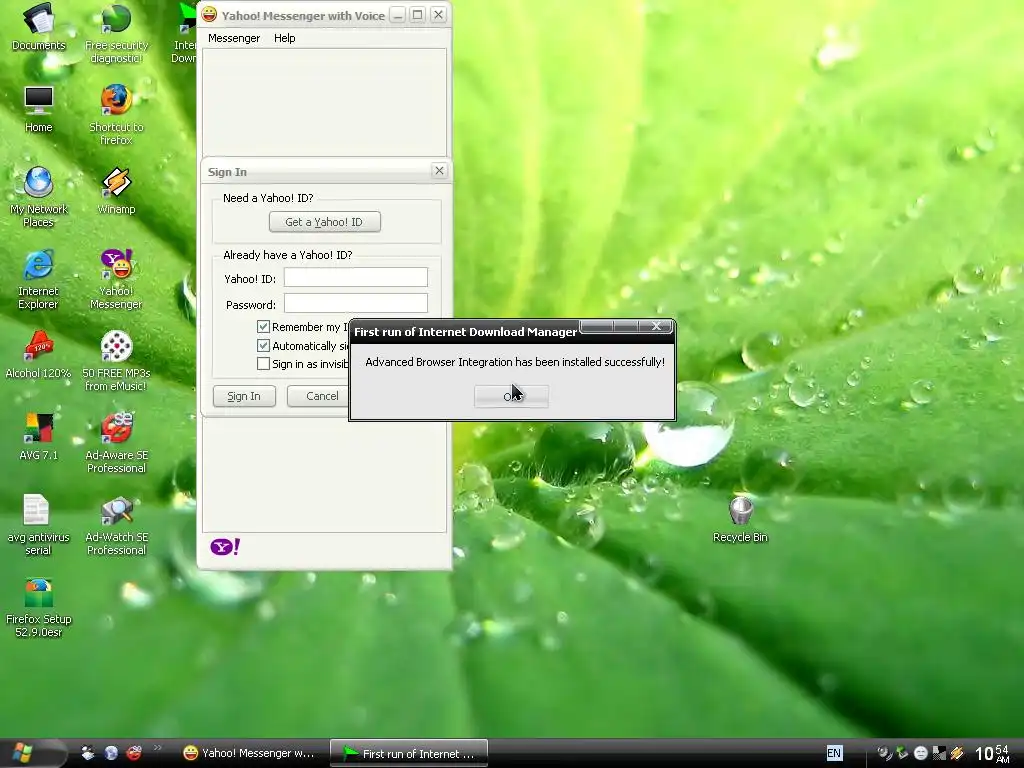
Task: Select the Home computer desktop icon
Action: pos(39,109)
